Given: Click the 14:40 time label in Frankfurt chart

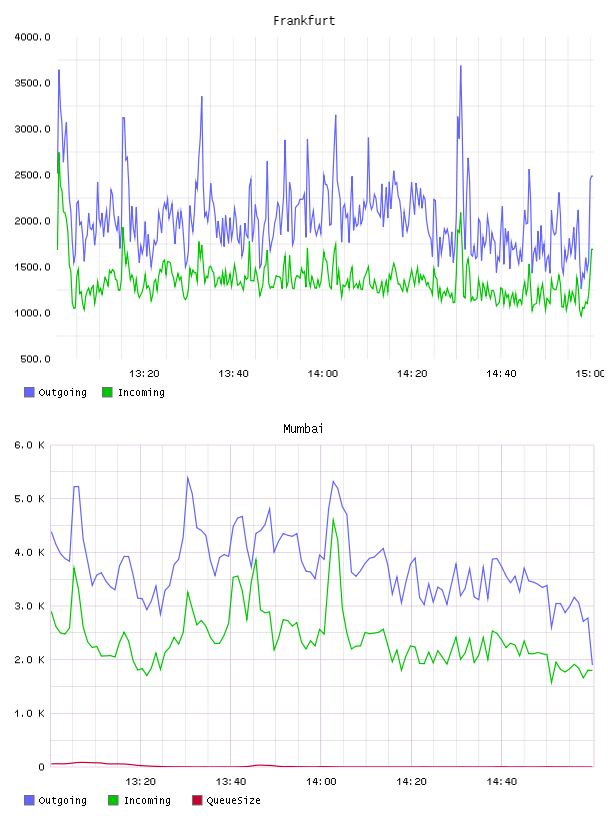Looking at the screenshot, I should [x=501, y=374].
